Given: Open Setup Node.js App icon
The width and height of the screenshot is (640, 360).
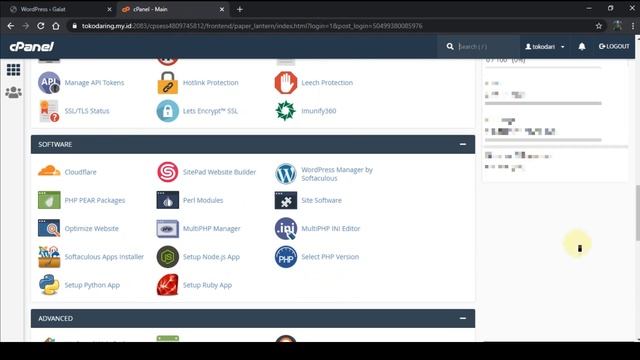Looking at the screenshot, I should click(x=167, y=257).
